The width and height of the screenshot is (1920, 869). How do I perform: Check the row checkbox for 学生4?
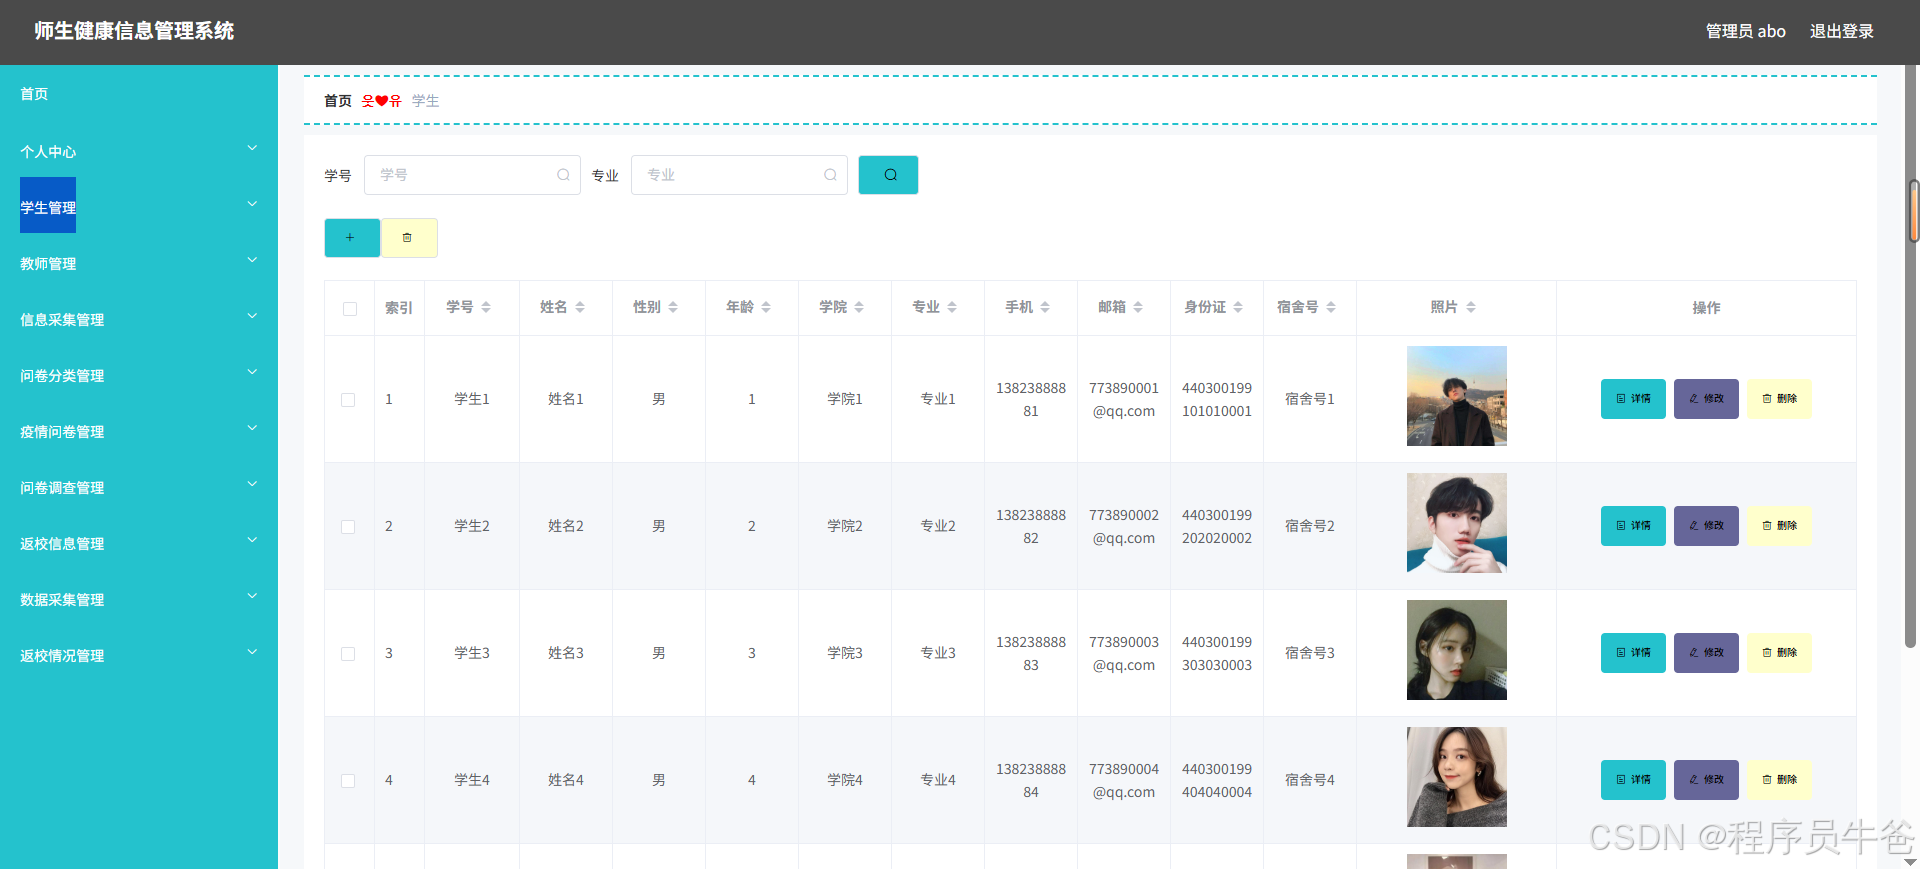coord(348,781)
